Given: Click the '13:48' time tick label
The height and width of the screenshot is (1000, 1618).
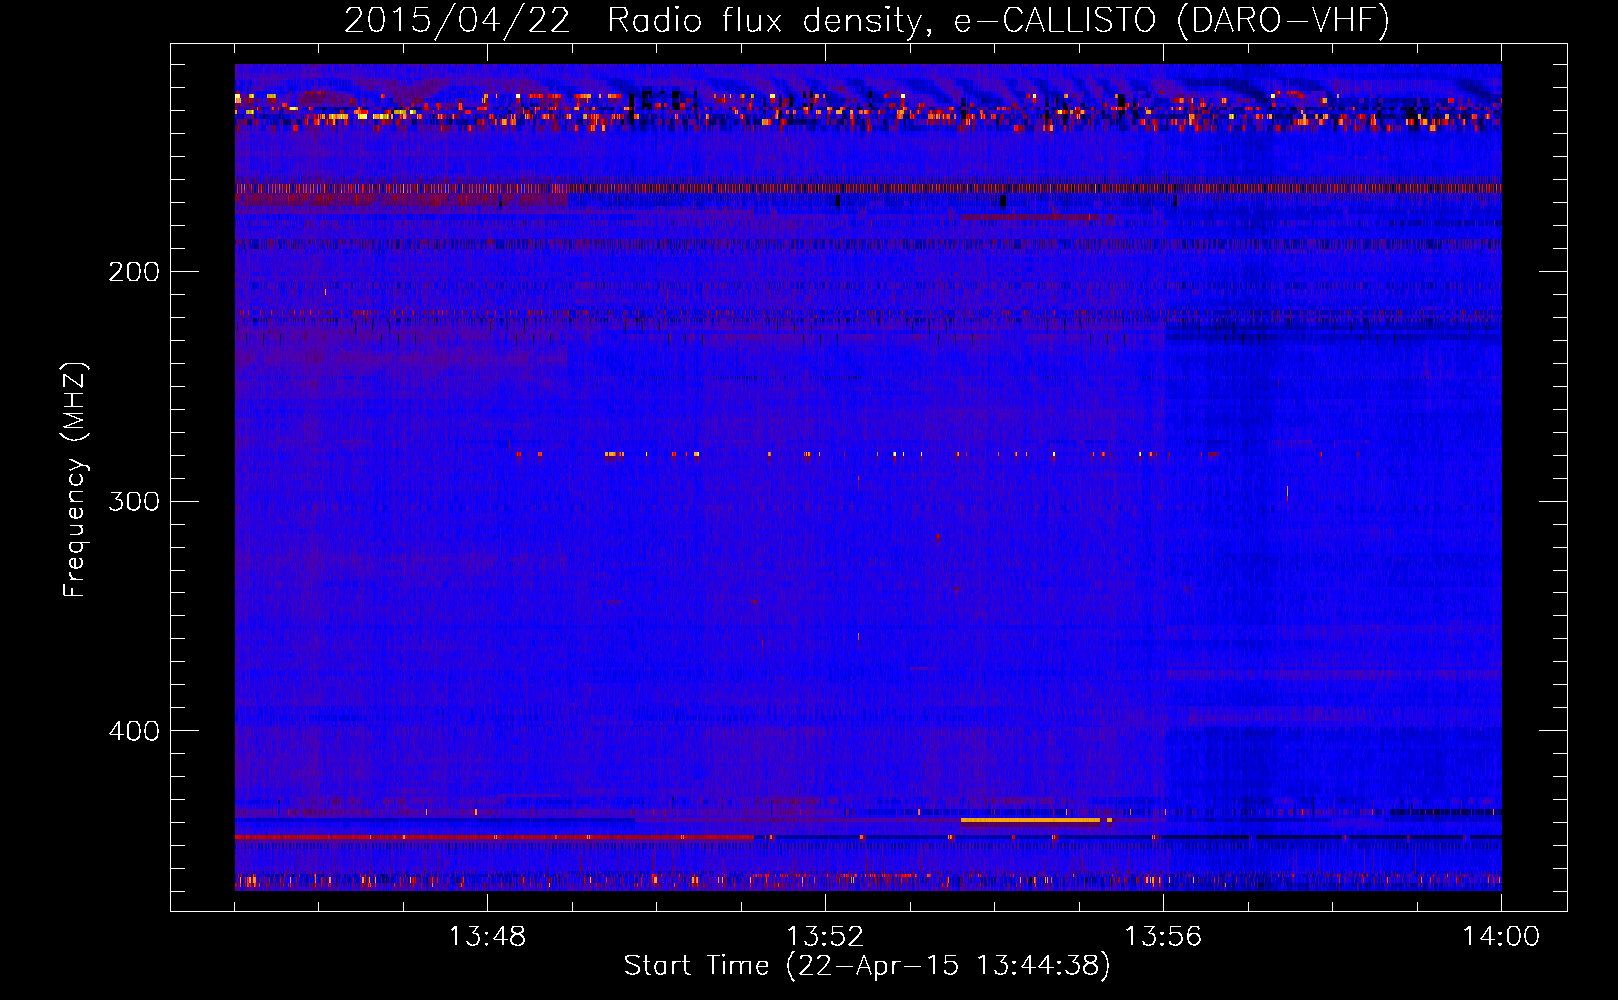Looking at the screenshot, I should click(x=487, y=937).
